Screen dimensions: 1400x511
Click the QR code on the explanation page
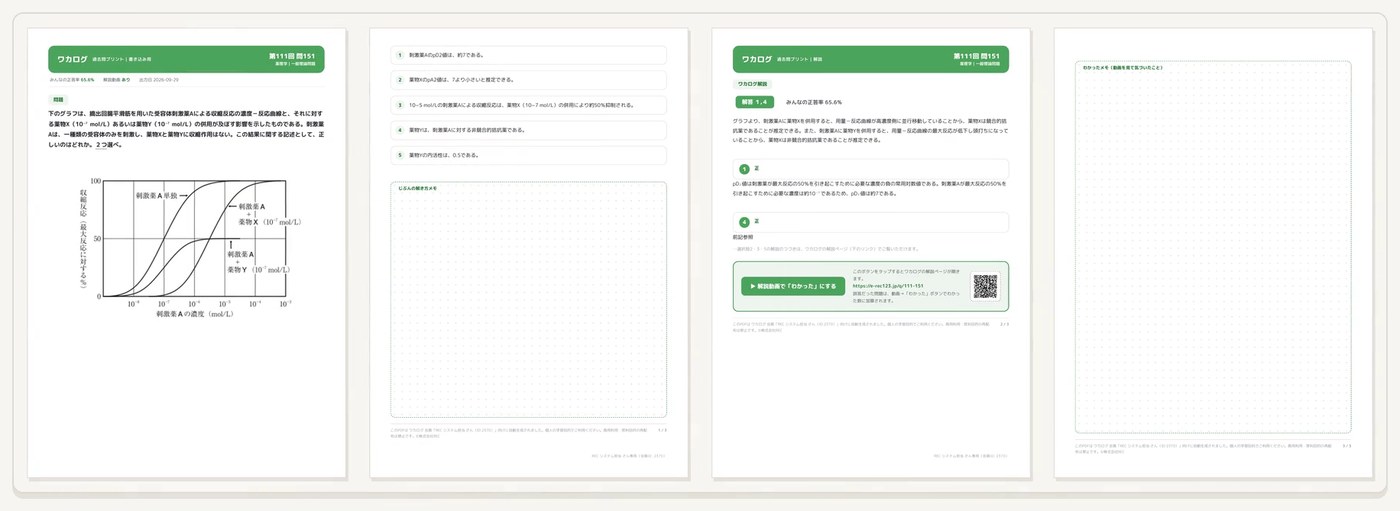click(x=985, y=286)
